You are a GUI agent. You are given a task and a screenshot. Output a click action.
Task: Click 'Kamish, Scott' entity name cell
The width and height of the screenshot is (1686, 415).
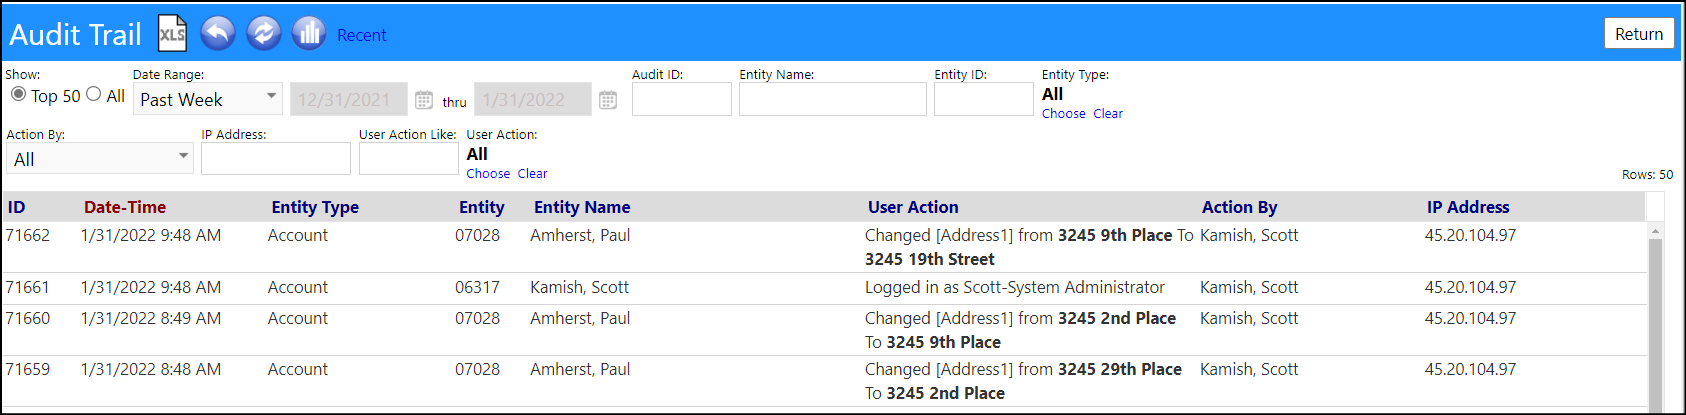coord(579,287)
